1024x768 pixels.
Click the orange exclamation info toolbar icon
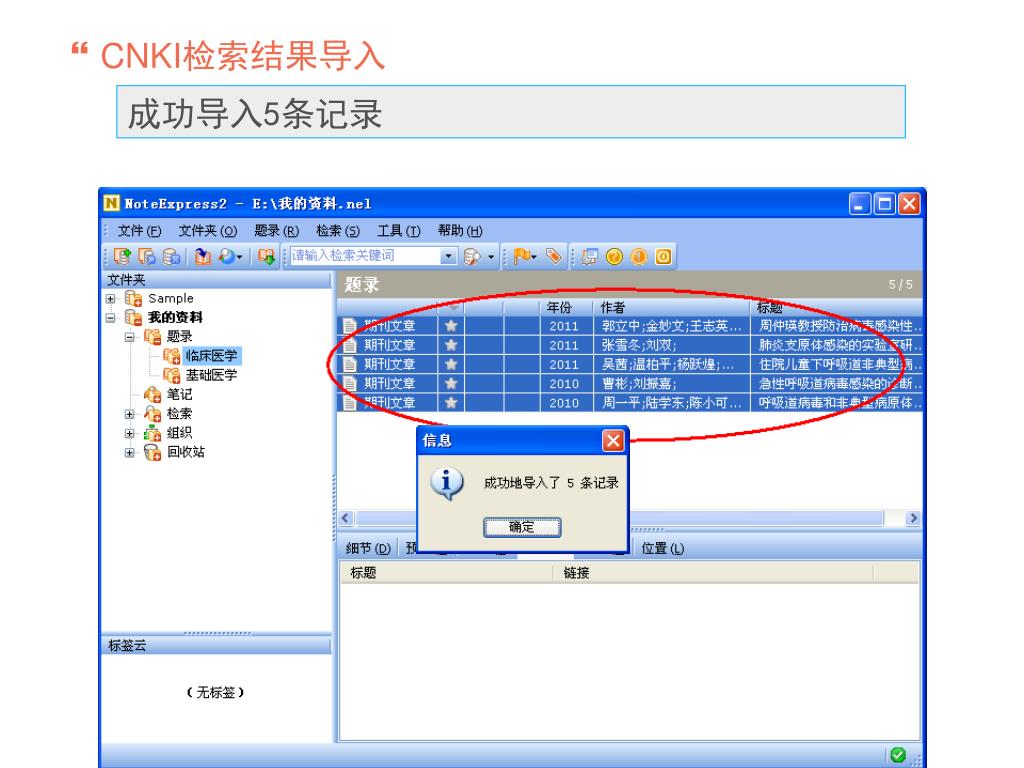pos(639,257)
